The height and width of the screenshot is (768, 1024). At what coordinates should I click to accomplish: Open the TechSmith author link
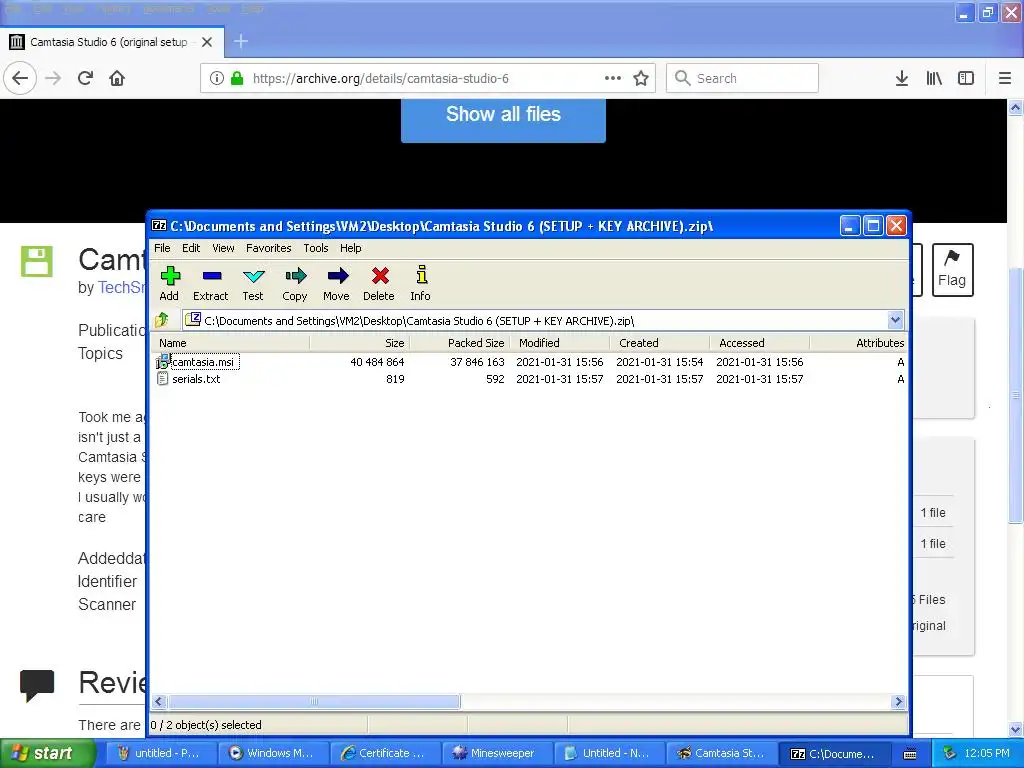point(122,287)
